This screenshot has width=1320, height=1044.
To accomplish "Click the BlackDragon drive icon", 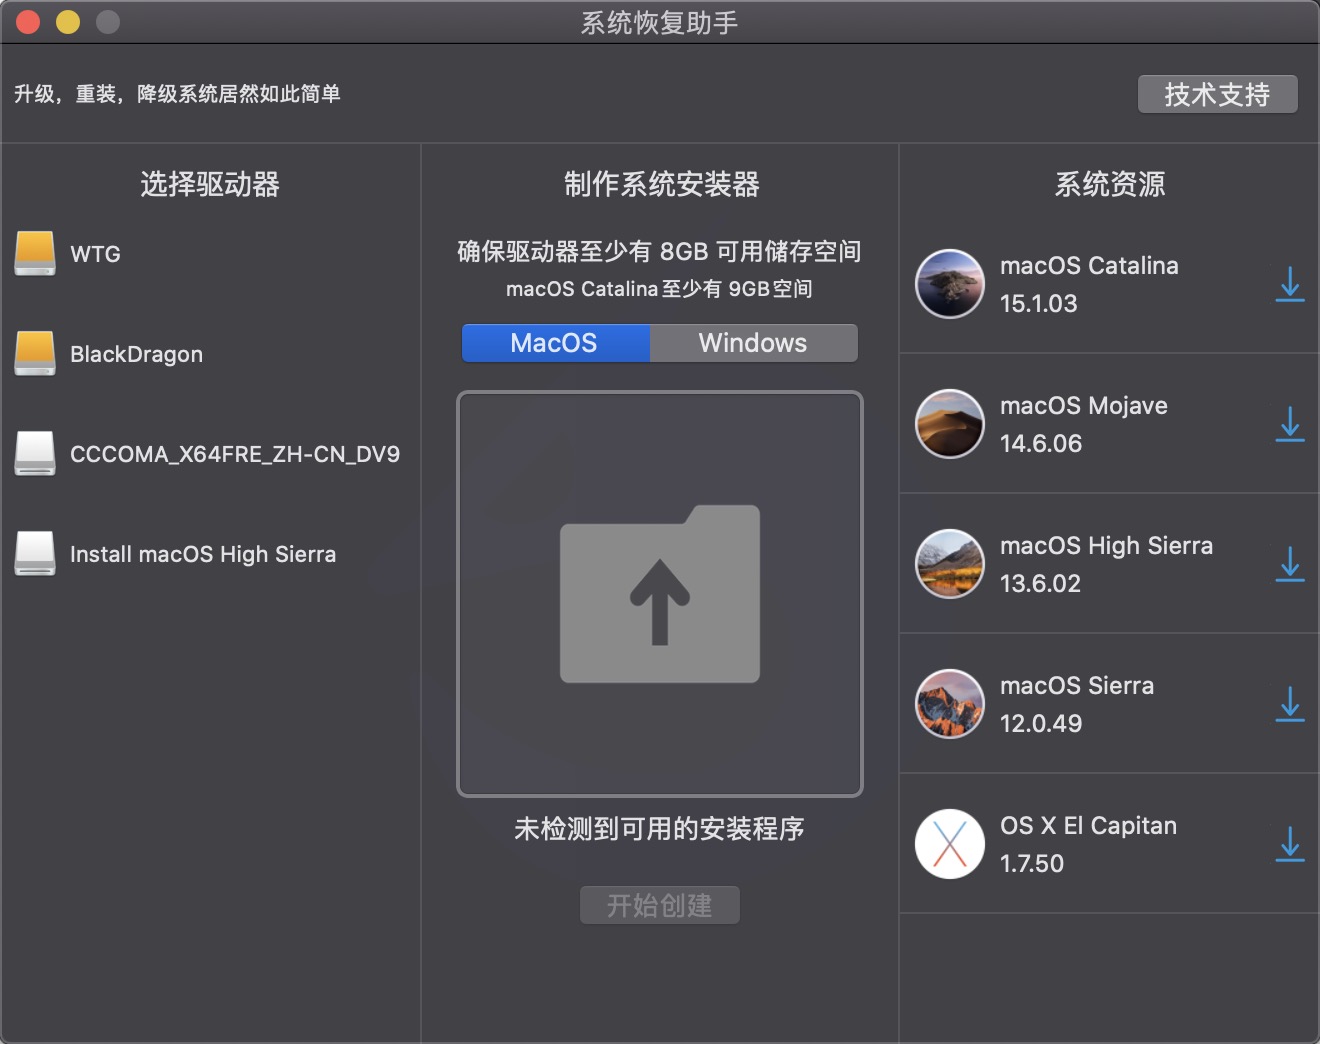I will (35, 353).
